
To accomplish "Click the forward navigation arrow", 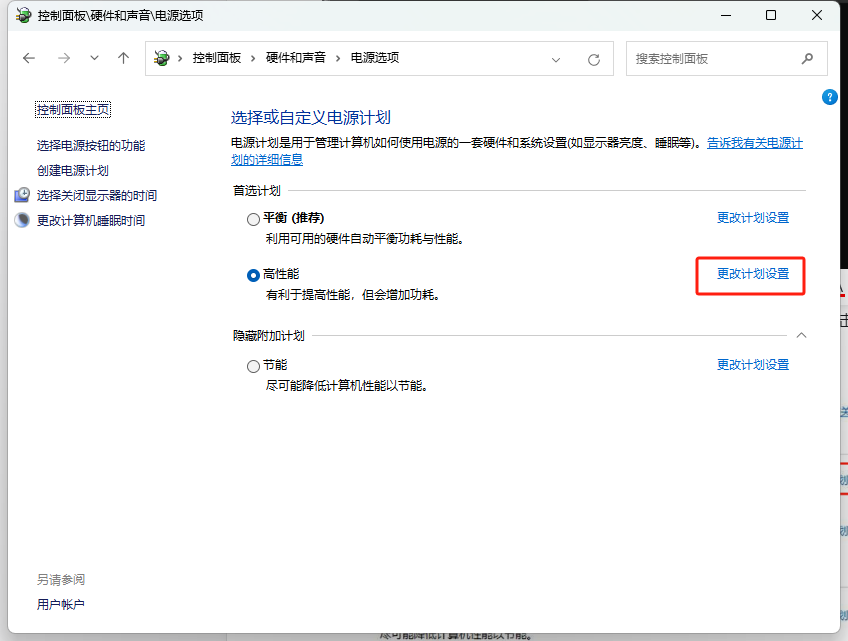I will point(63,58).
